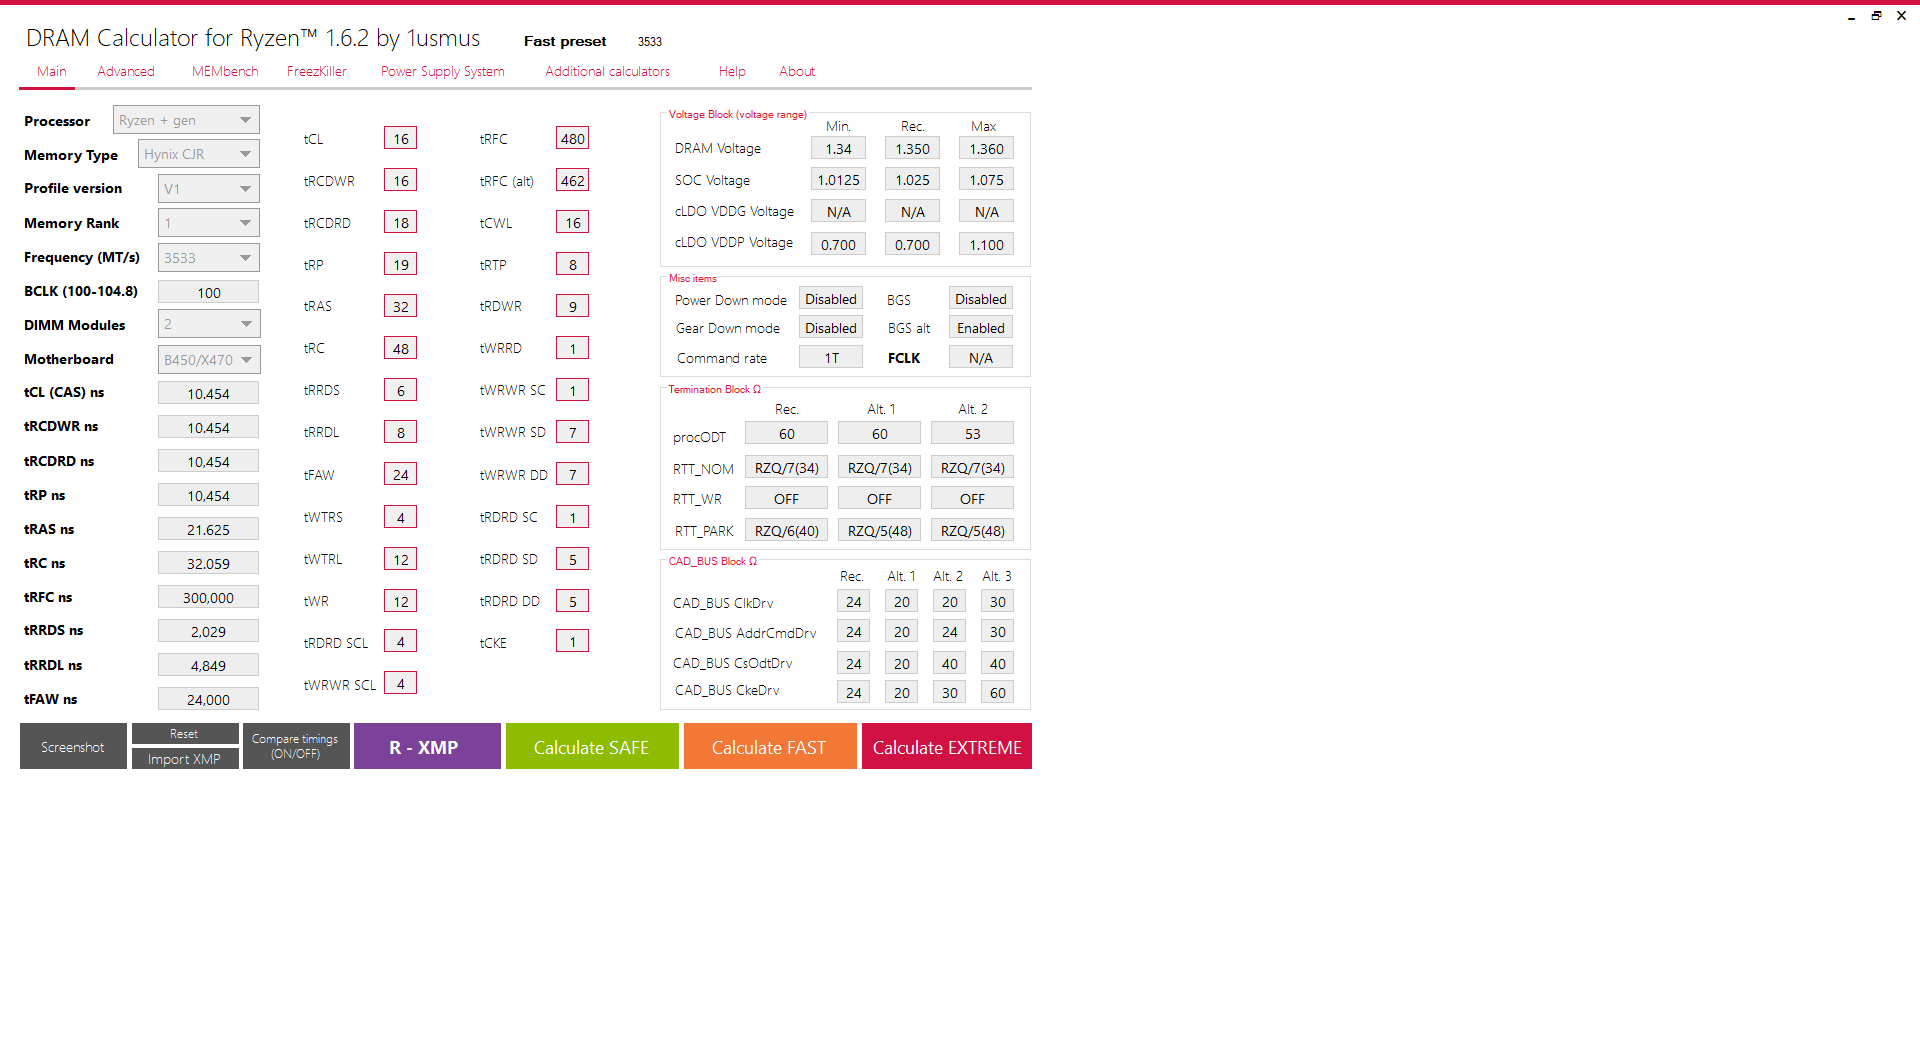Click the Calculate SAFE button
The height and width of the screenshot is (1040, 1920).
coord(591,747)
